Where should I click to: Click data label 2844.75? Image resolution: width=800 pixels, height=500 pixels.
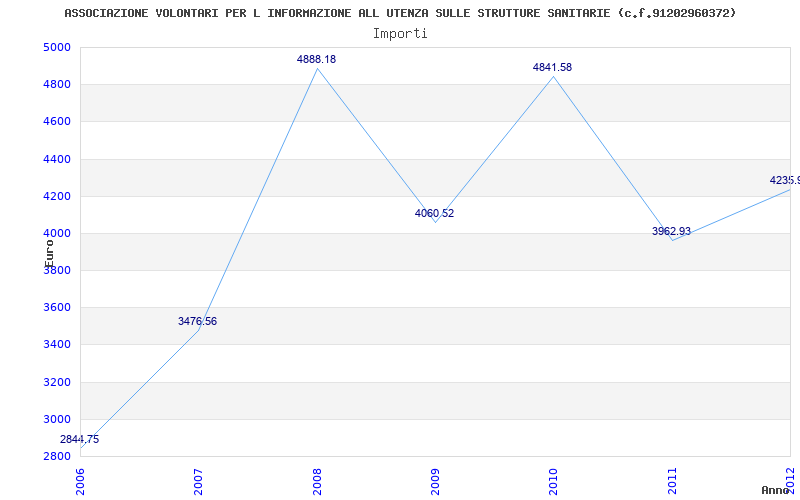point(80,439)
